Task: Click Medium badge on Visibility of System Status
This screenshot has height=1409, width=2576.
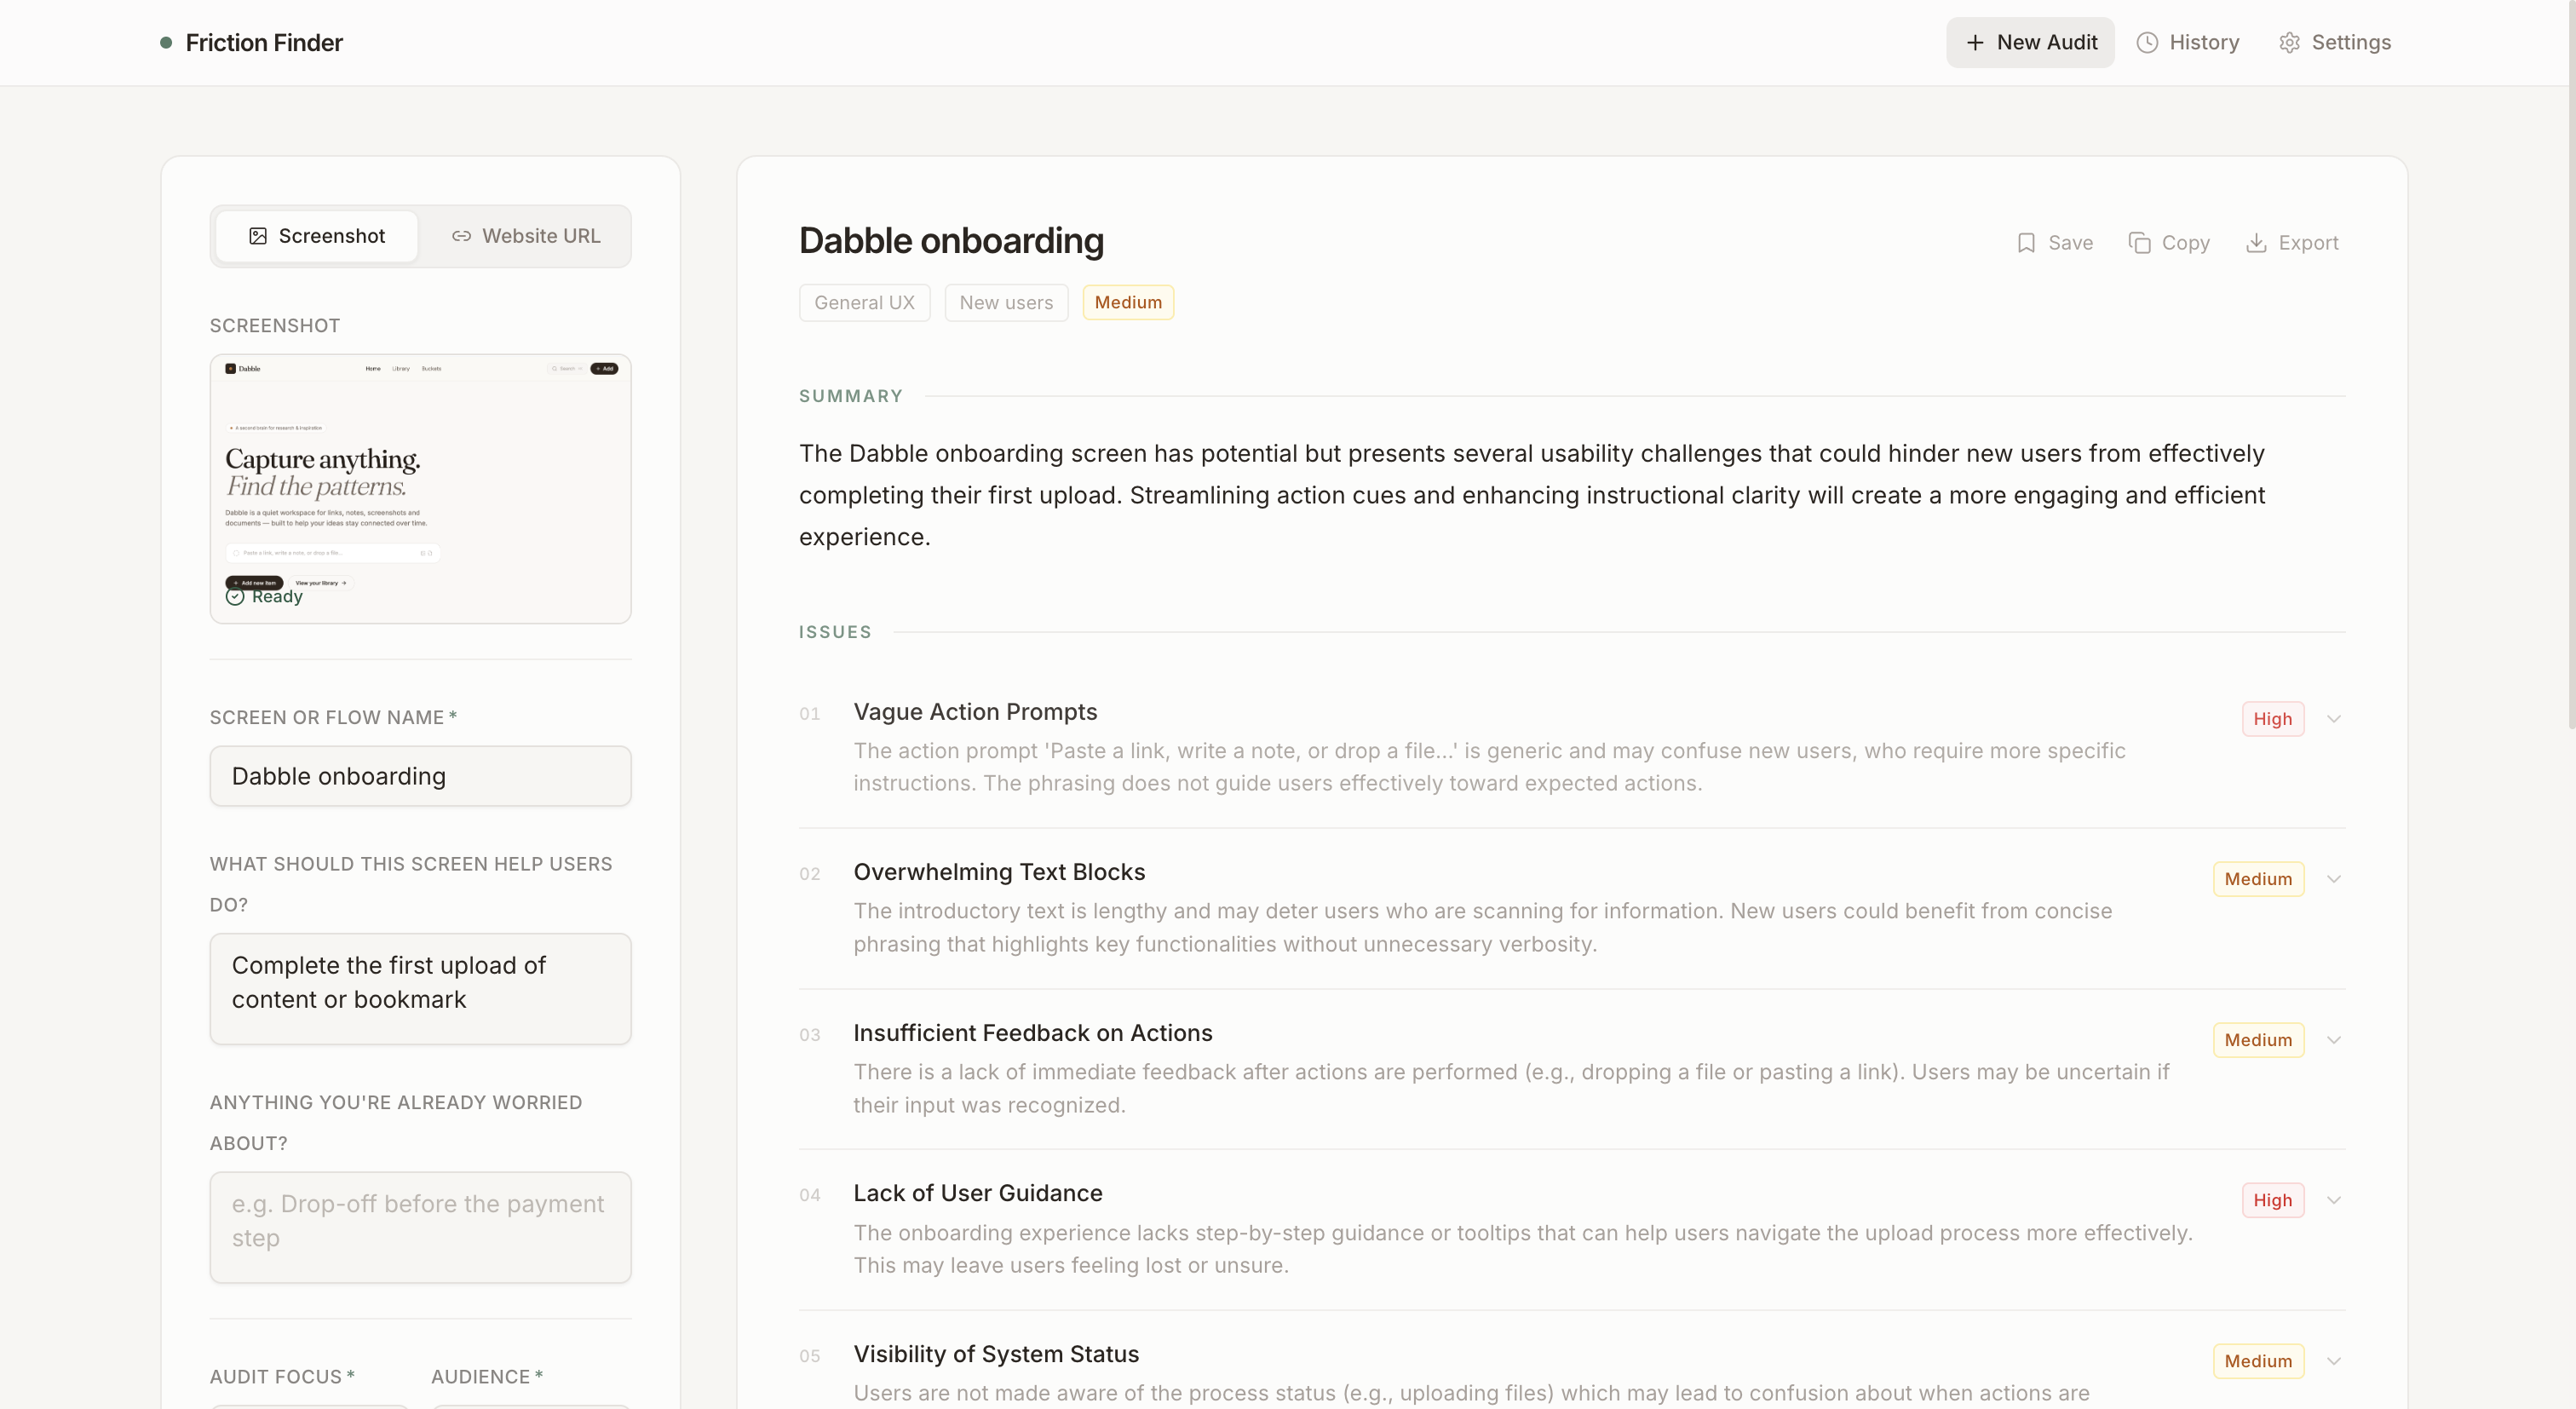Action: point(2258,1361)
